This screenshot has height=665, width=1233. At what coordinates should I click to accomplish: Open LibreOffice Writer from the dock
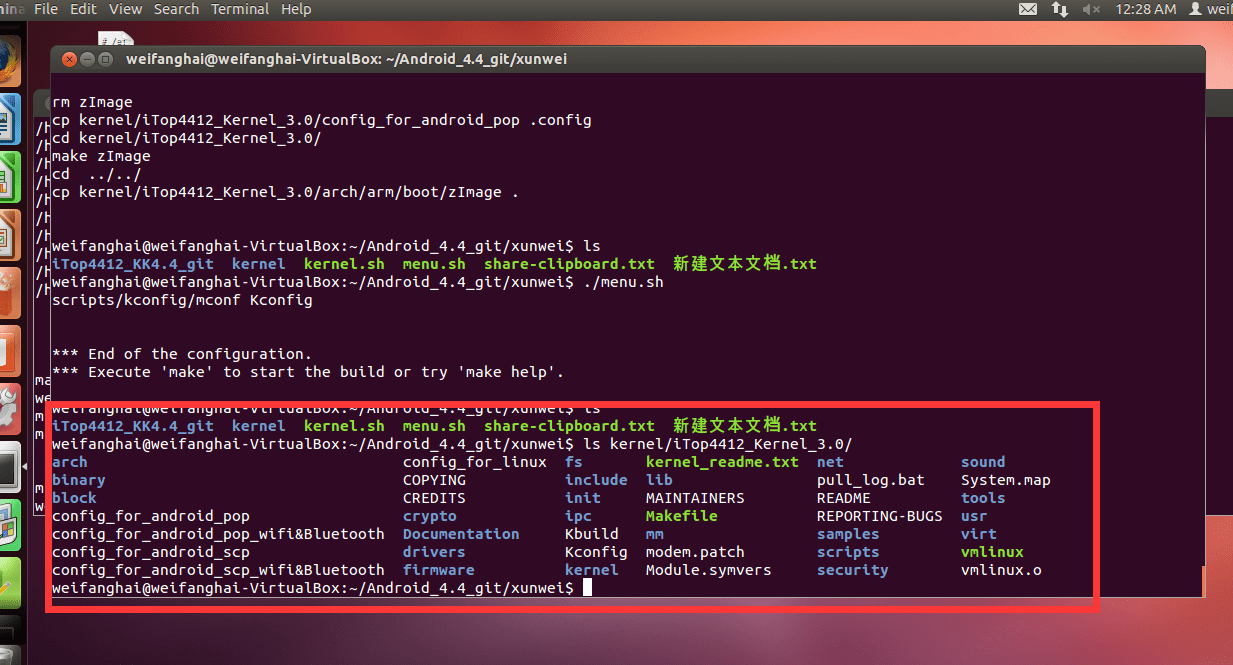coord(11,118)
